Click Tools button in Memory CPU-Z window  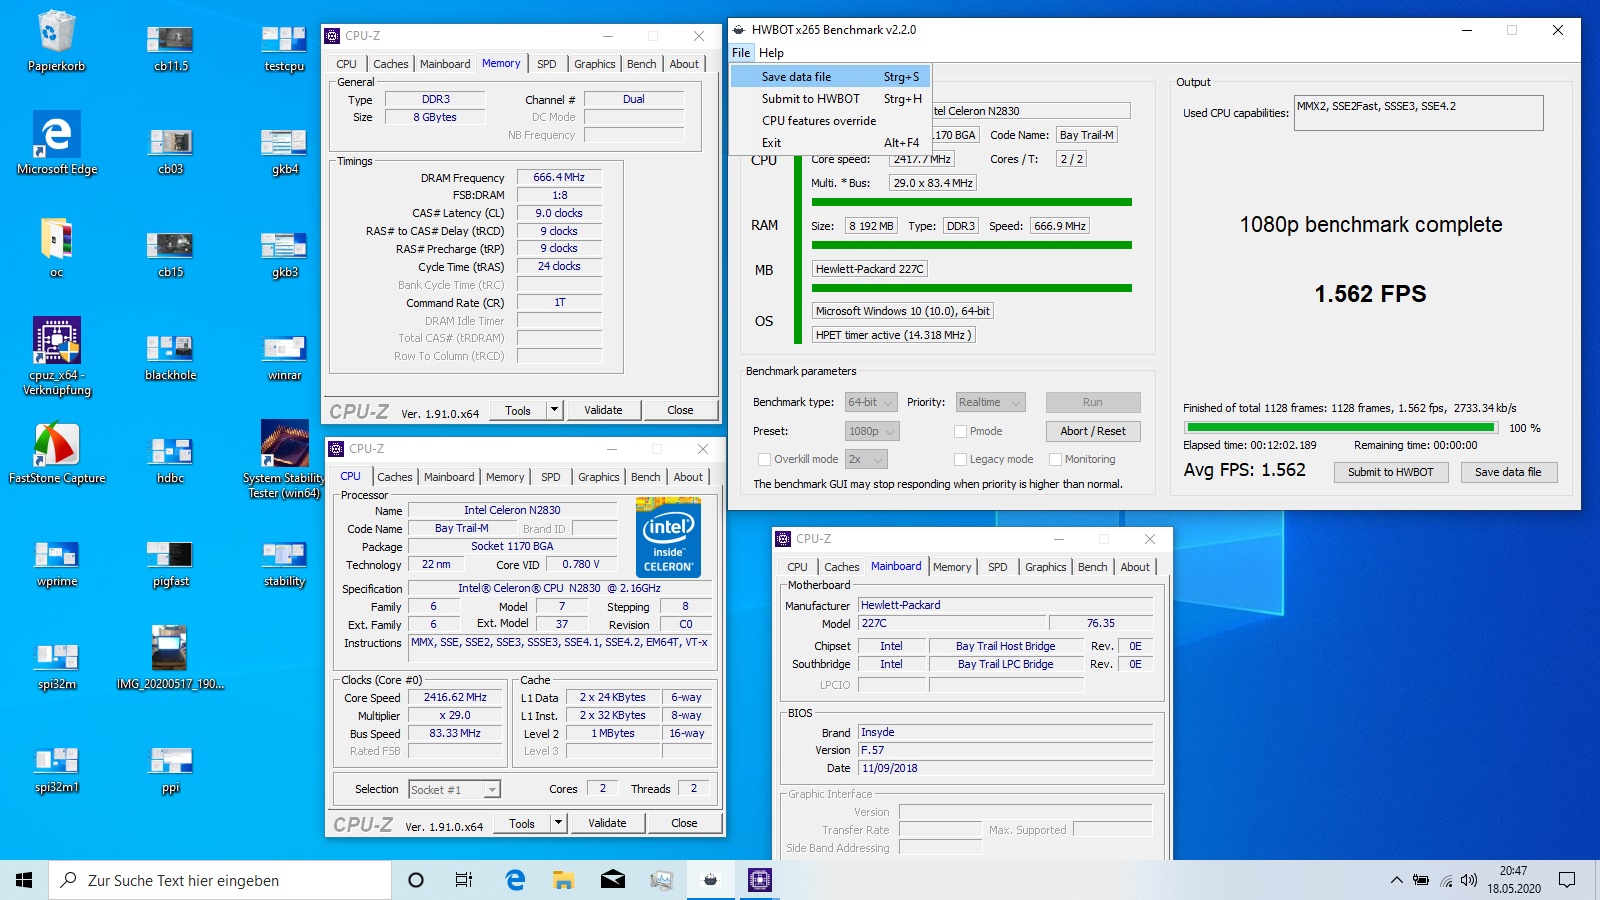[x=518, y=410]
